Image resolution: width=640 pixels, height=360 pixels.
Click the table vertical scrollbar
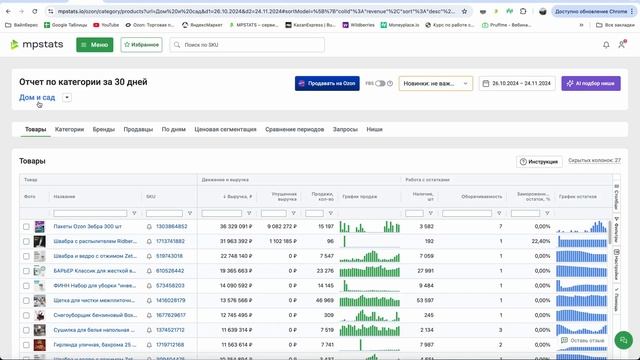(610, 233)
